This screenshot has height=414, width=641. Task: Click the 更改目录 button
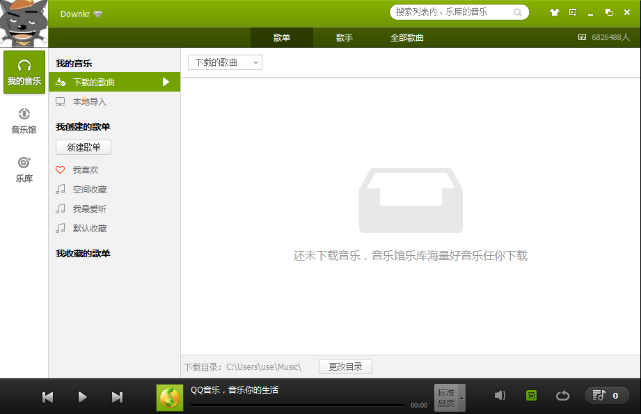click(x=345, y=367)
